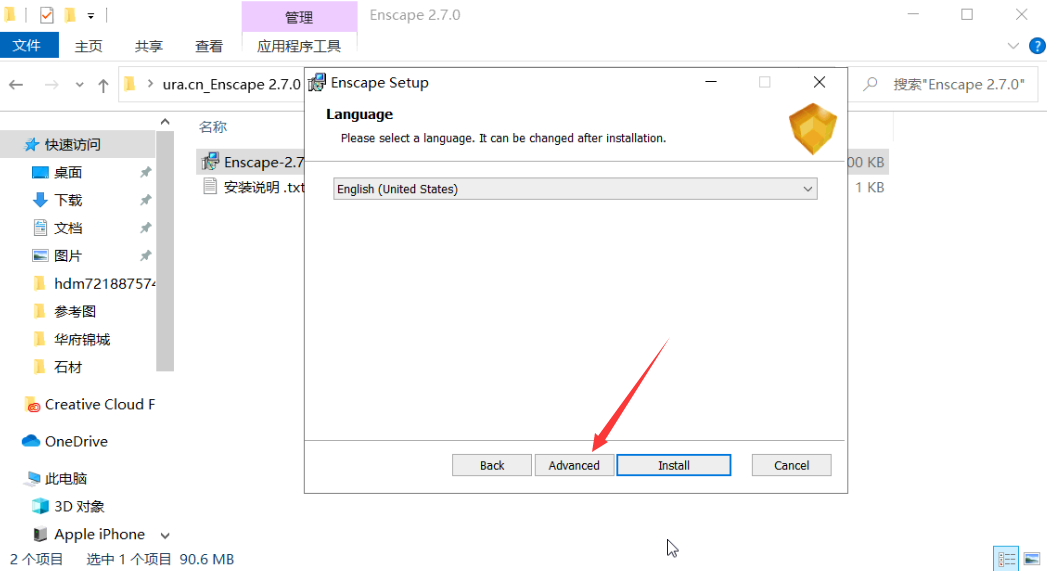
Task: Go back in Explorer navigation
Action: coord(16,85)
